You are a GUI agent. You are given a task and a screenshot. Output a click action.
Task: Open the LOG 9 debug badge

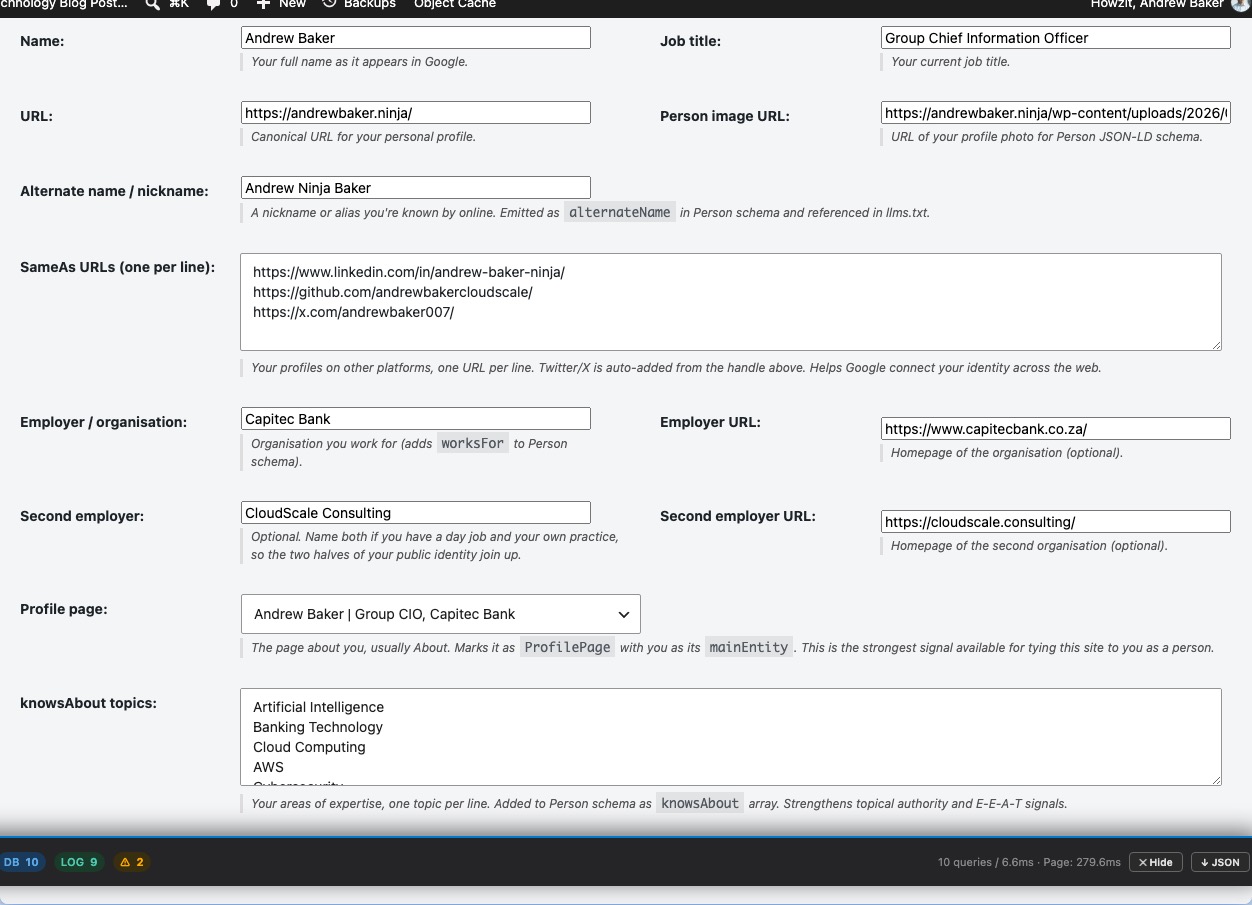click(x=79, y=862)
